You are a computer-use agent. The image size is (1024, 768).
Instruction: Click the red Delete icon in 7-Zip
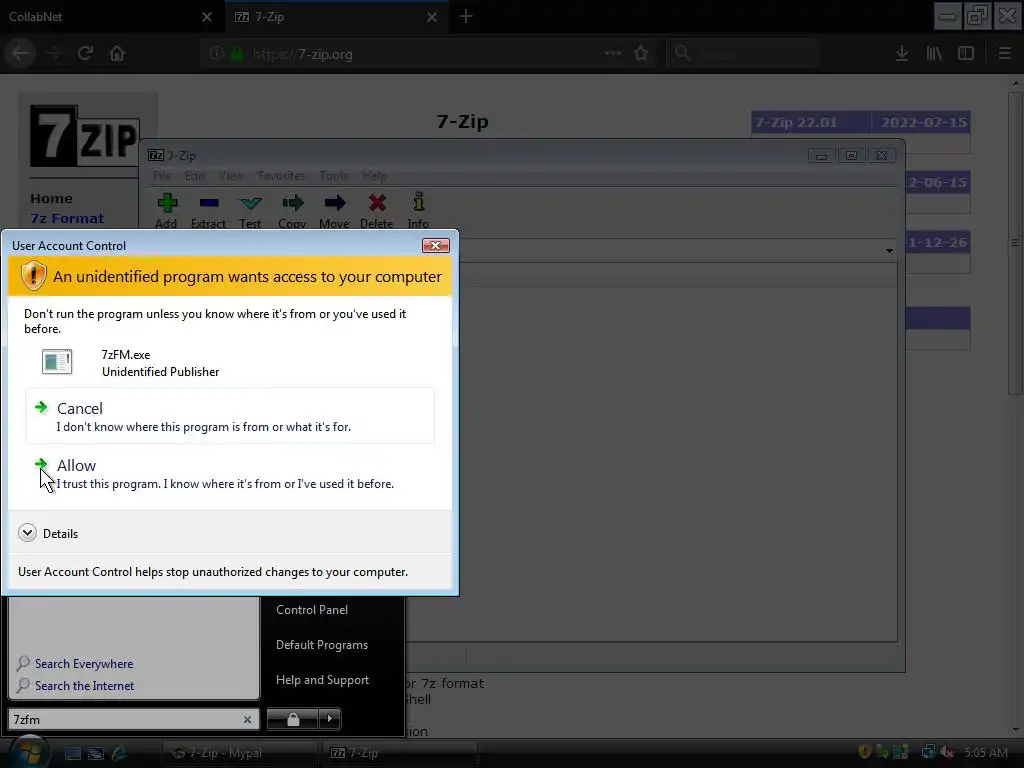pyautogui.click(x=377, y=203)
